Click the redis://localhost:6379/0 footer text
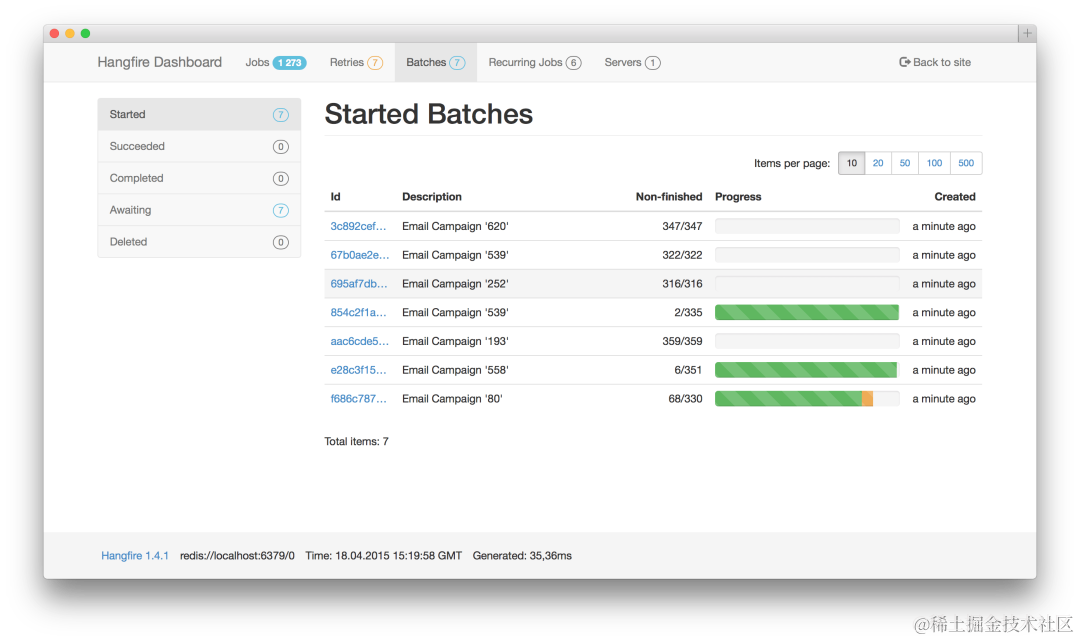This screenshot has height=641, width=1080. point(237,556)
